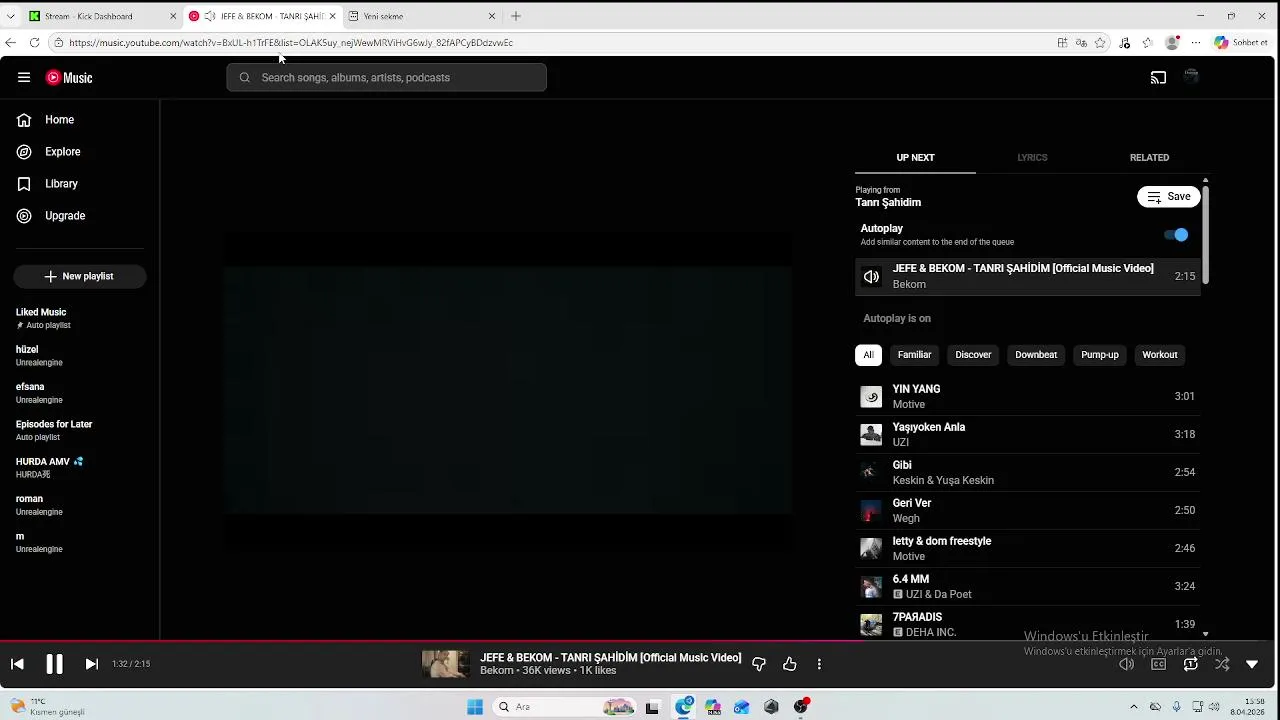Select the UP NEXT tab
This screenshot has width=1280, height=720.
tap(915, 158)
